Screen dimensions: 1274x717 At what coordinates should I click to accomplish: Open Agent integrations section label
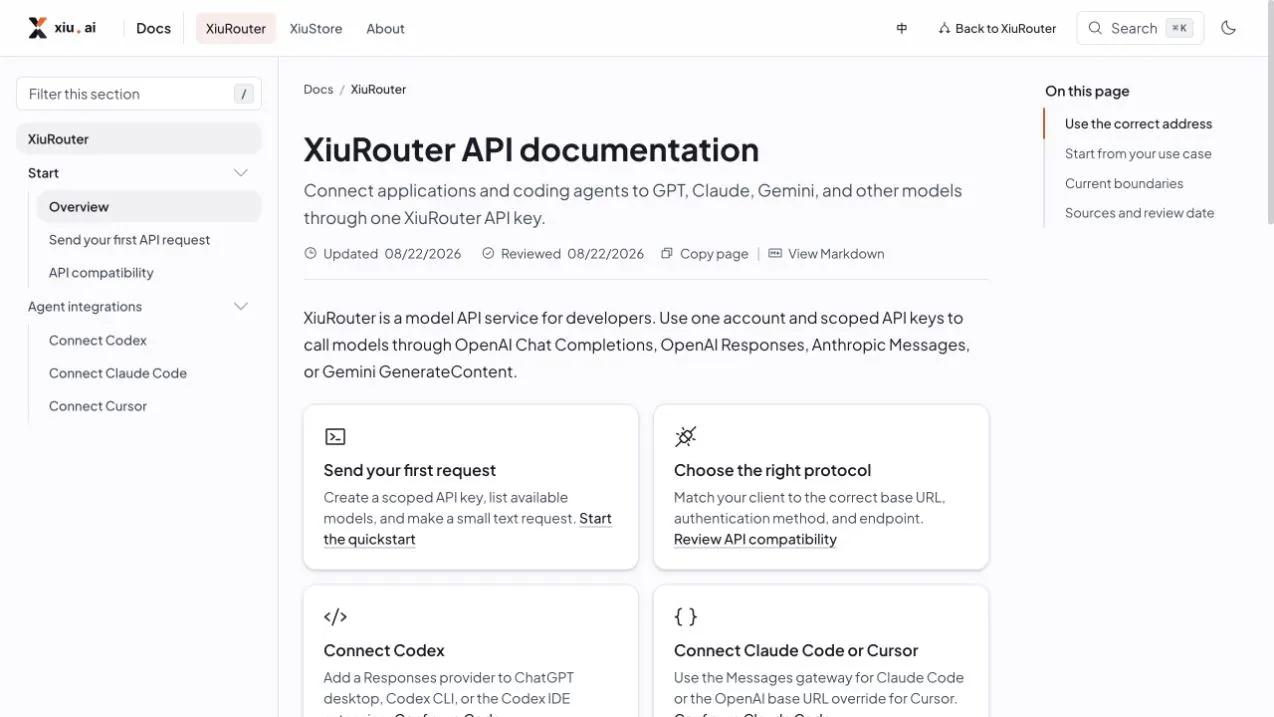[x=85, y=306]
